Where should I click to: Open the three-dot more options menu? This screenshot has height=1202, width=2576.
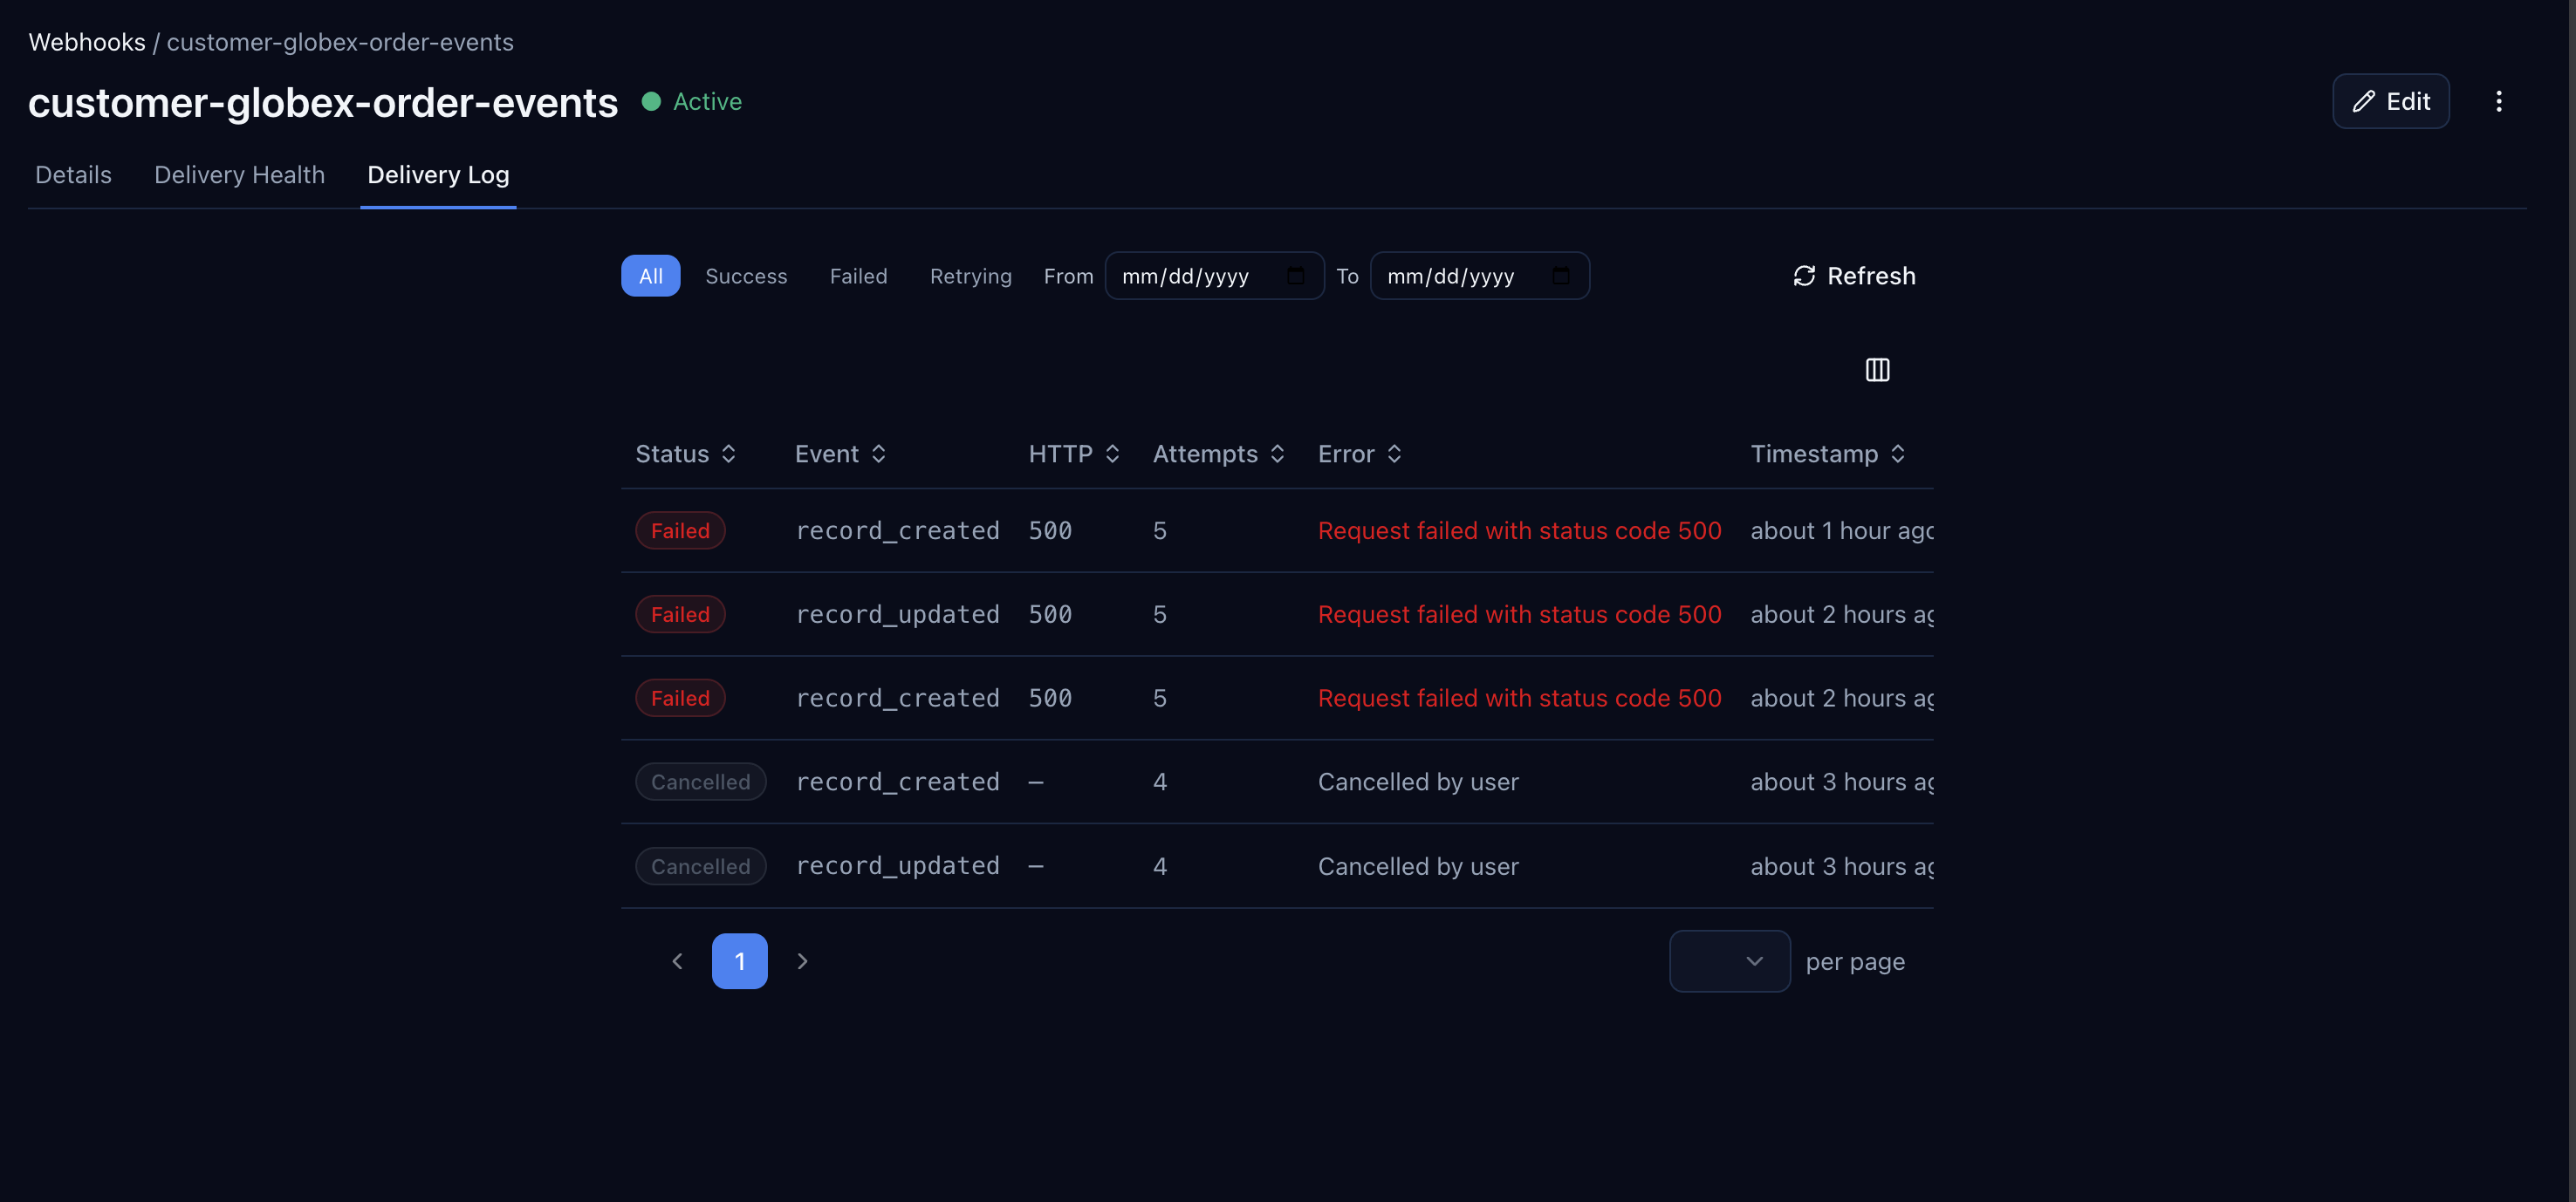[2498, 101]
